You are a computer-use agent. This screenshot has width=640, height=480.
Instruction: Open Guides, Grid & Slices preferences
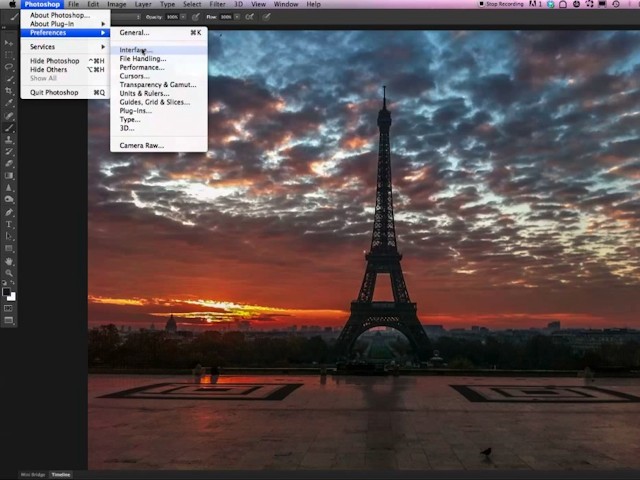tap(159, 102)
